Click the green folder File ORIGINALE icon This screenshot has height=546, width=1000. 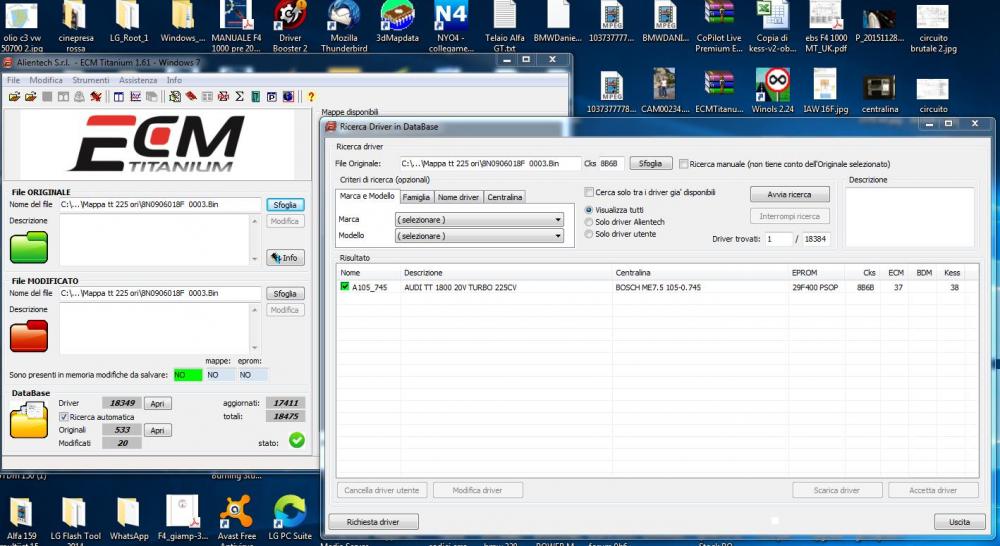[x=29, y=247]
